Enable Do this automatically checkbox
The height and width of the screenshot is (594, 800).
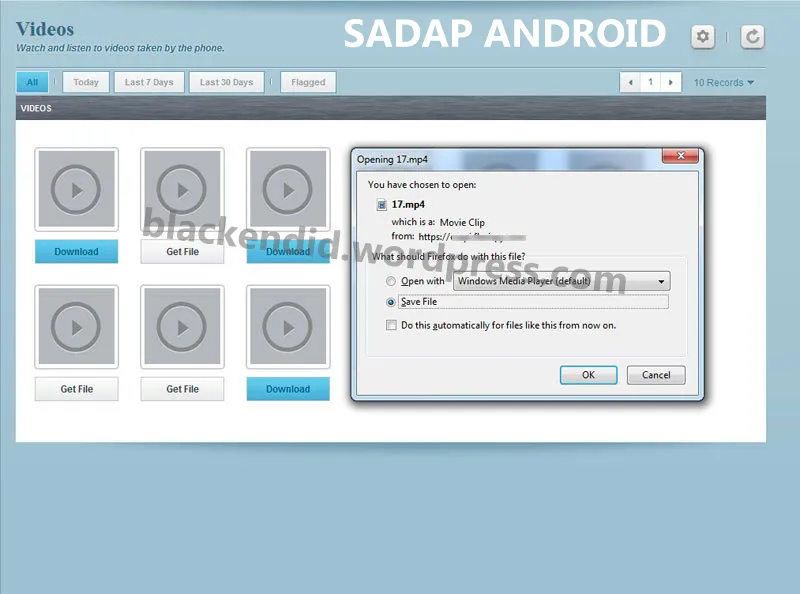click(391, 325)
